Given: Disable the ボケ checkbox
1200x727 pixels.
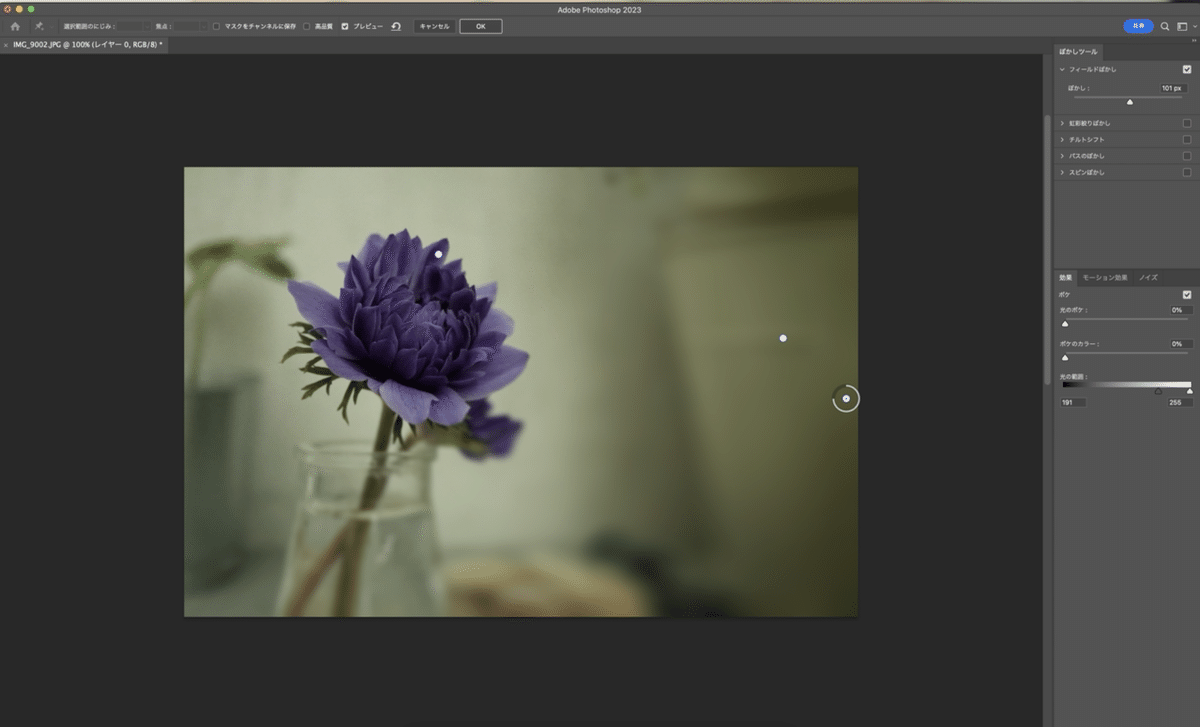Looking at the screenshot, I should point(1187,294).
